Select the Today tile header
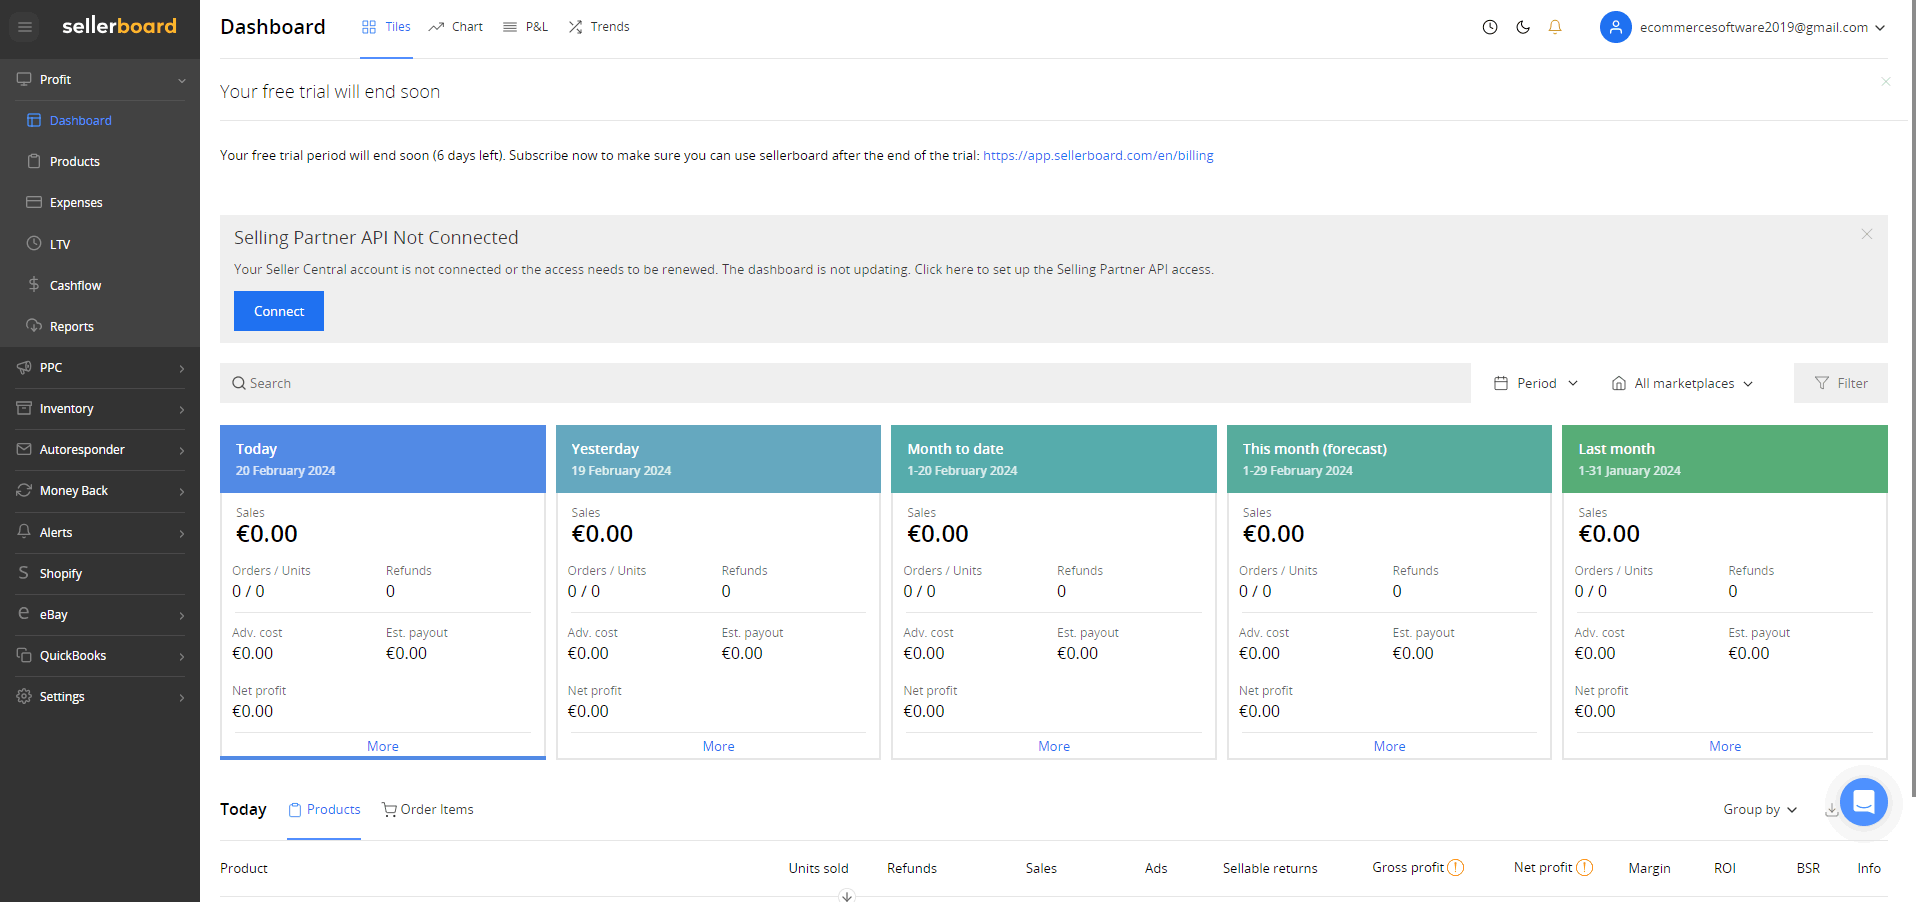The image size is (1920, 902). (383, 459)
